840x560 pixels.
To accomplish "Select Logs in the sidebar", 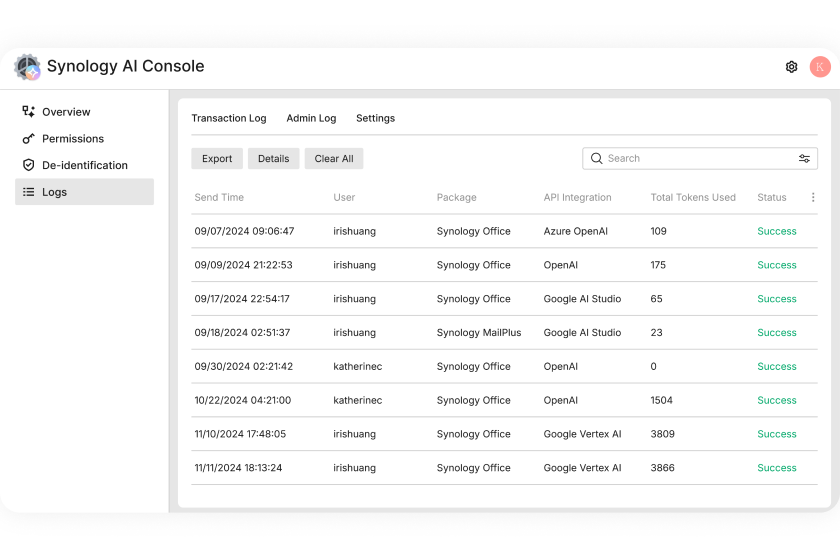I will point(85,192).
